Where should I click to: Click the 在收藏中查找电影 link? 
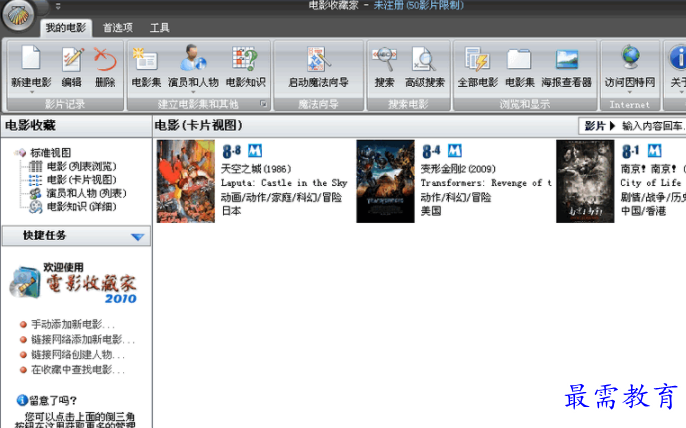point(77,370)
